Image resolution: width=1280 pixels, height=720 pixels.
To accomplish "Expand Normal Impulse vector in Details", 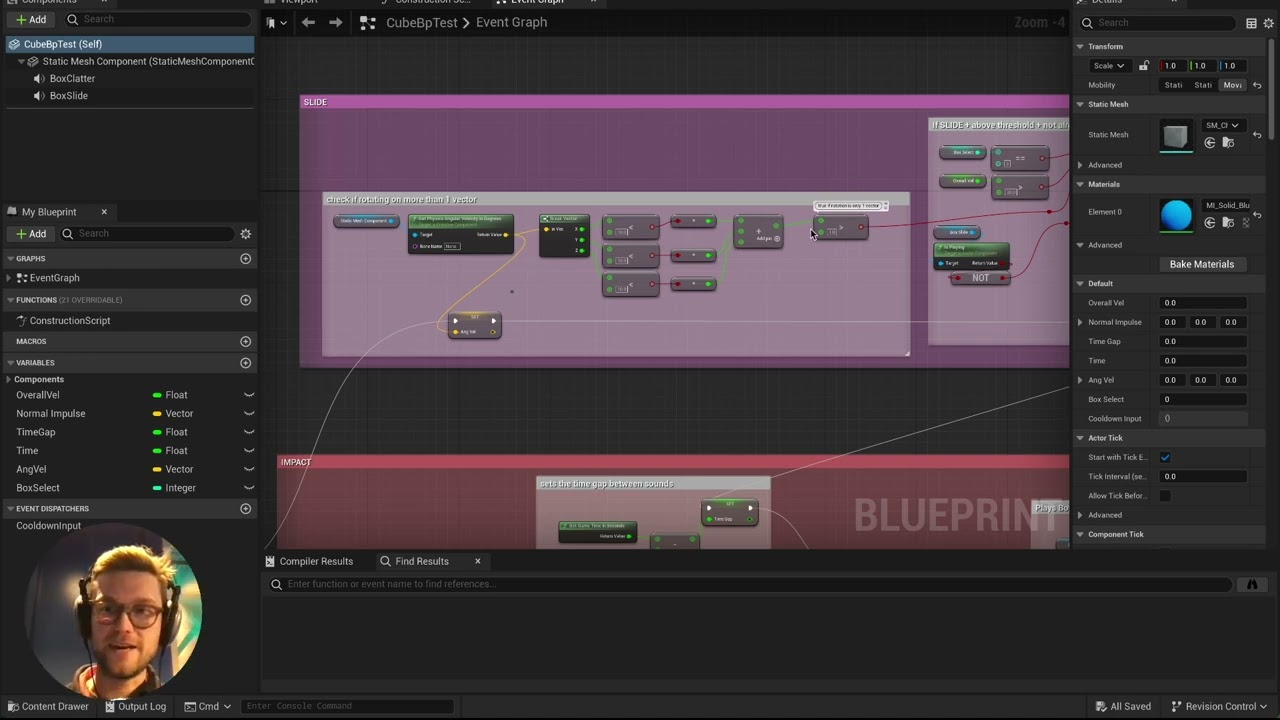I will (x=1079, y=322).
